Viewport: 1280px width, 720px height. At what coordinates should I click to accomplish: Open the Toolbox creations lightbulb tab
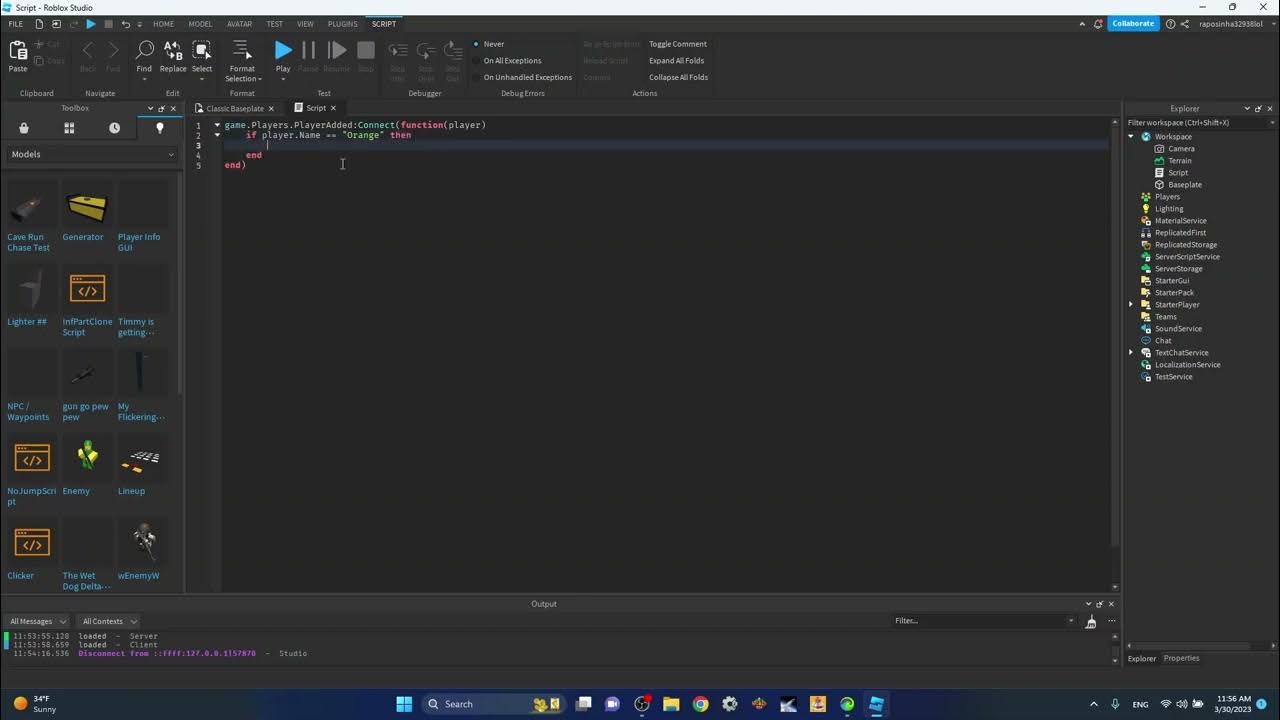(159, 128)
